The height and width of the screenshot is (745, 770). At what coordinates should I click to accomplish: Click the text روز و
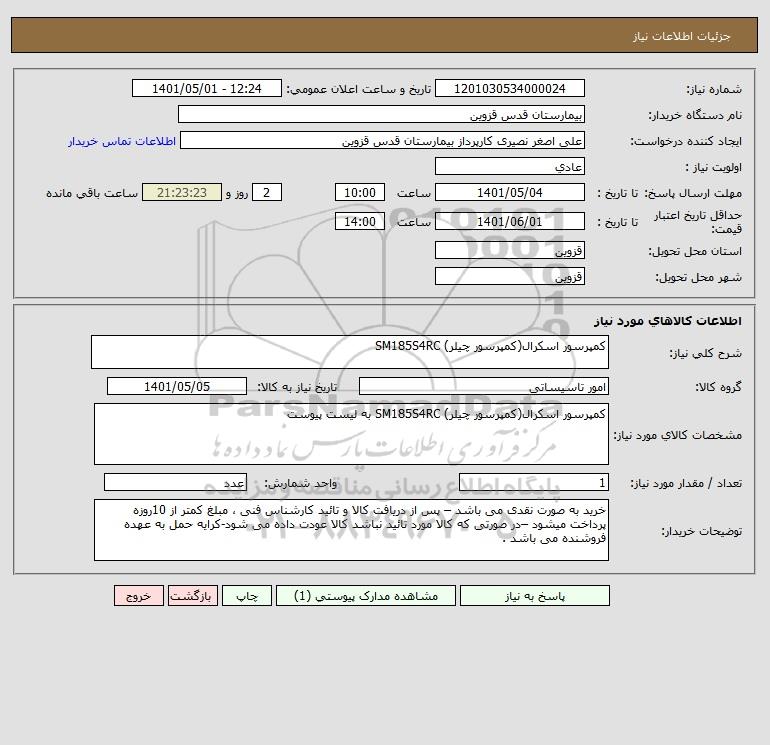click(237, 193)
